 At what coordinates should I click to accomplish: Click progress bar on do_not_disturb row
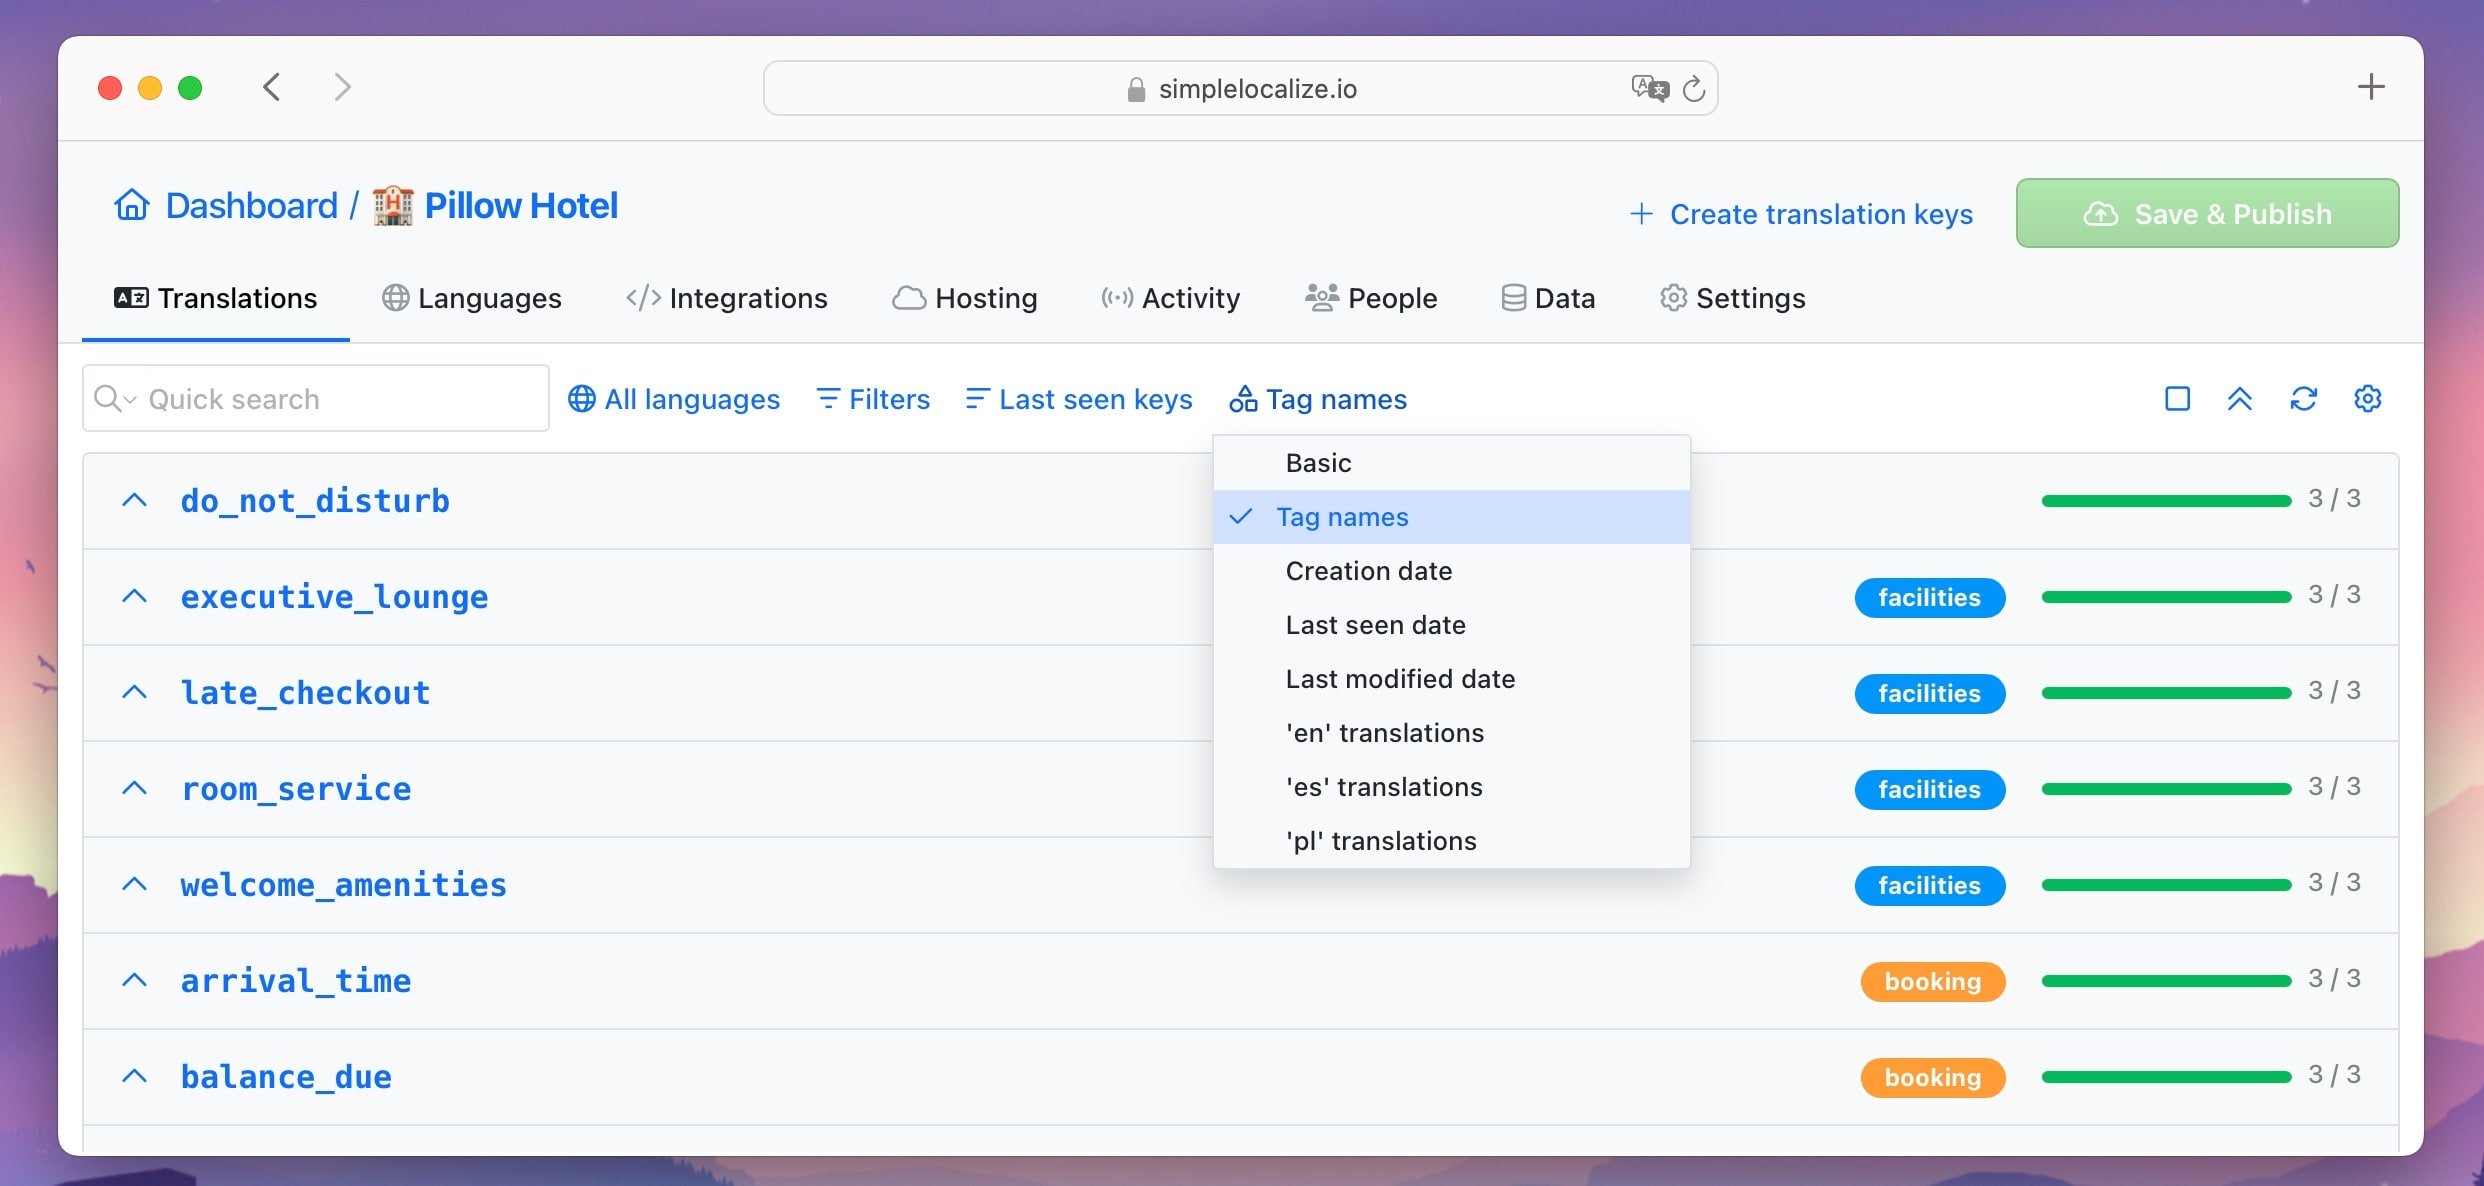[x=2166, y=500]
